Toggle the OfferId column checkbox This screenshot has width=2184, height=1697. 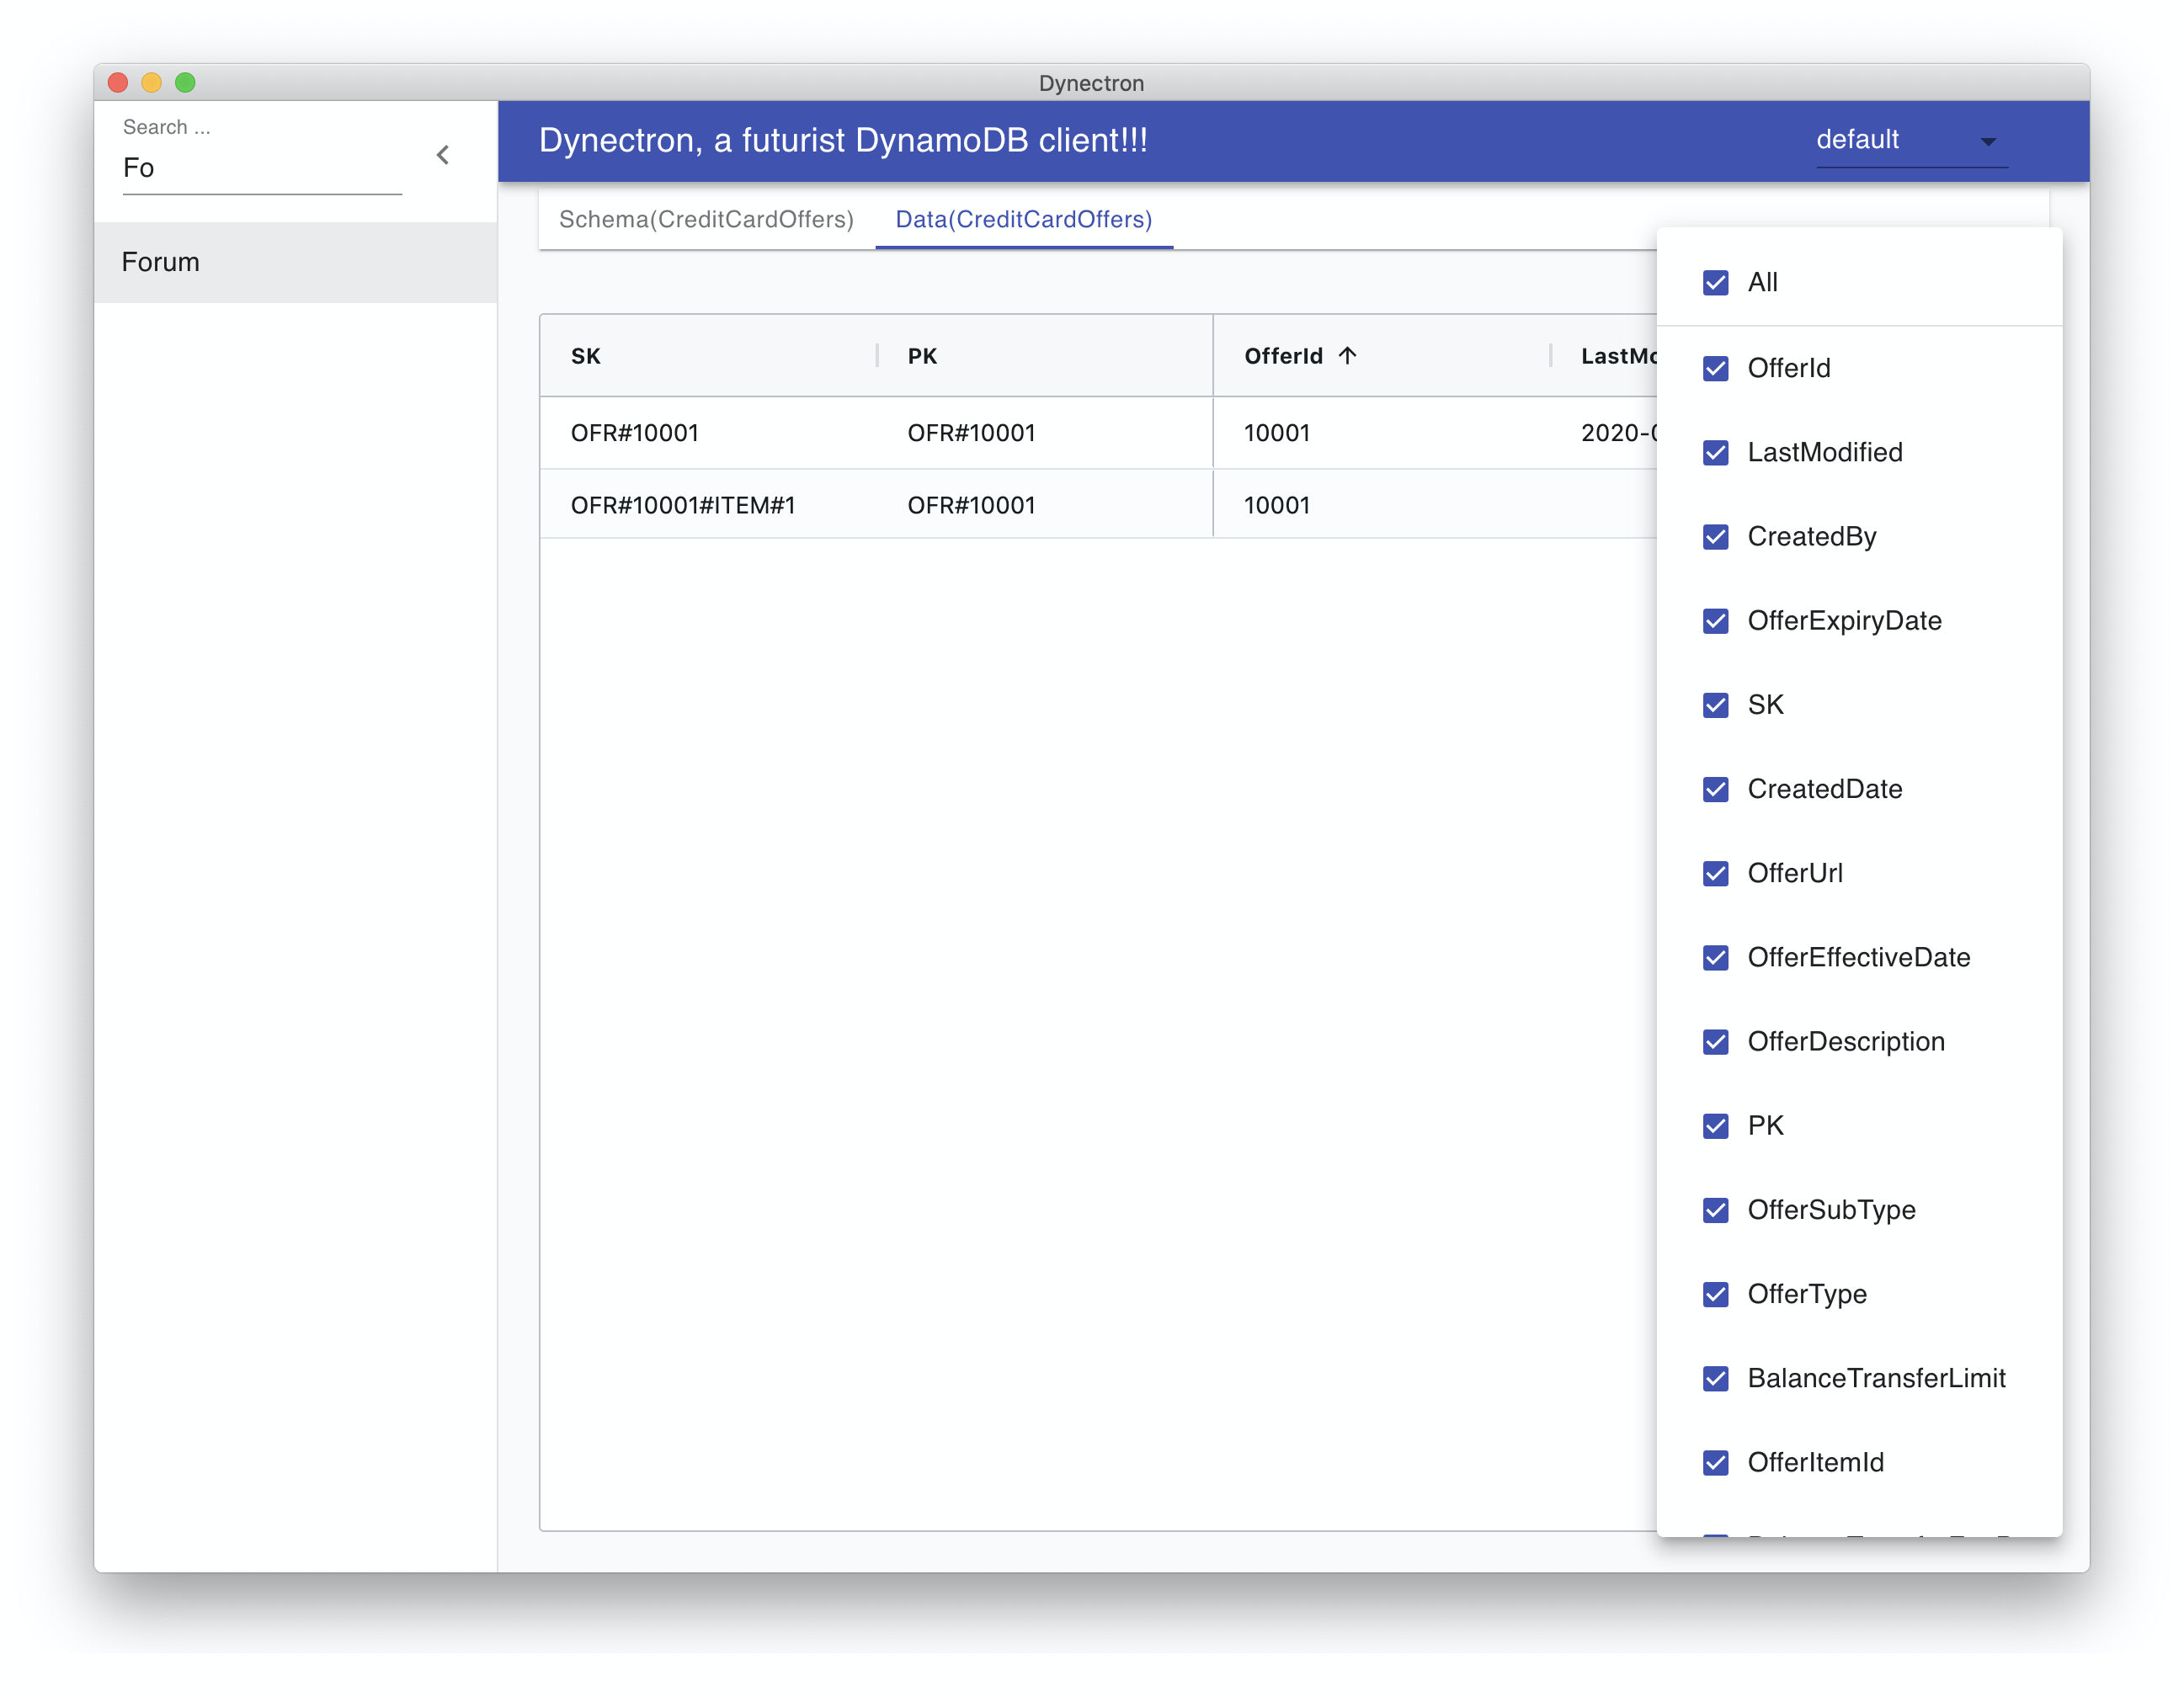tap(1715, 368)
